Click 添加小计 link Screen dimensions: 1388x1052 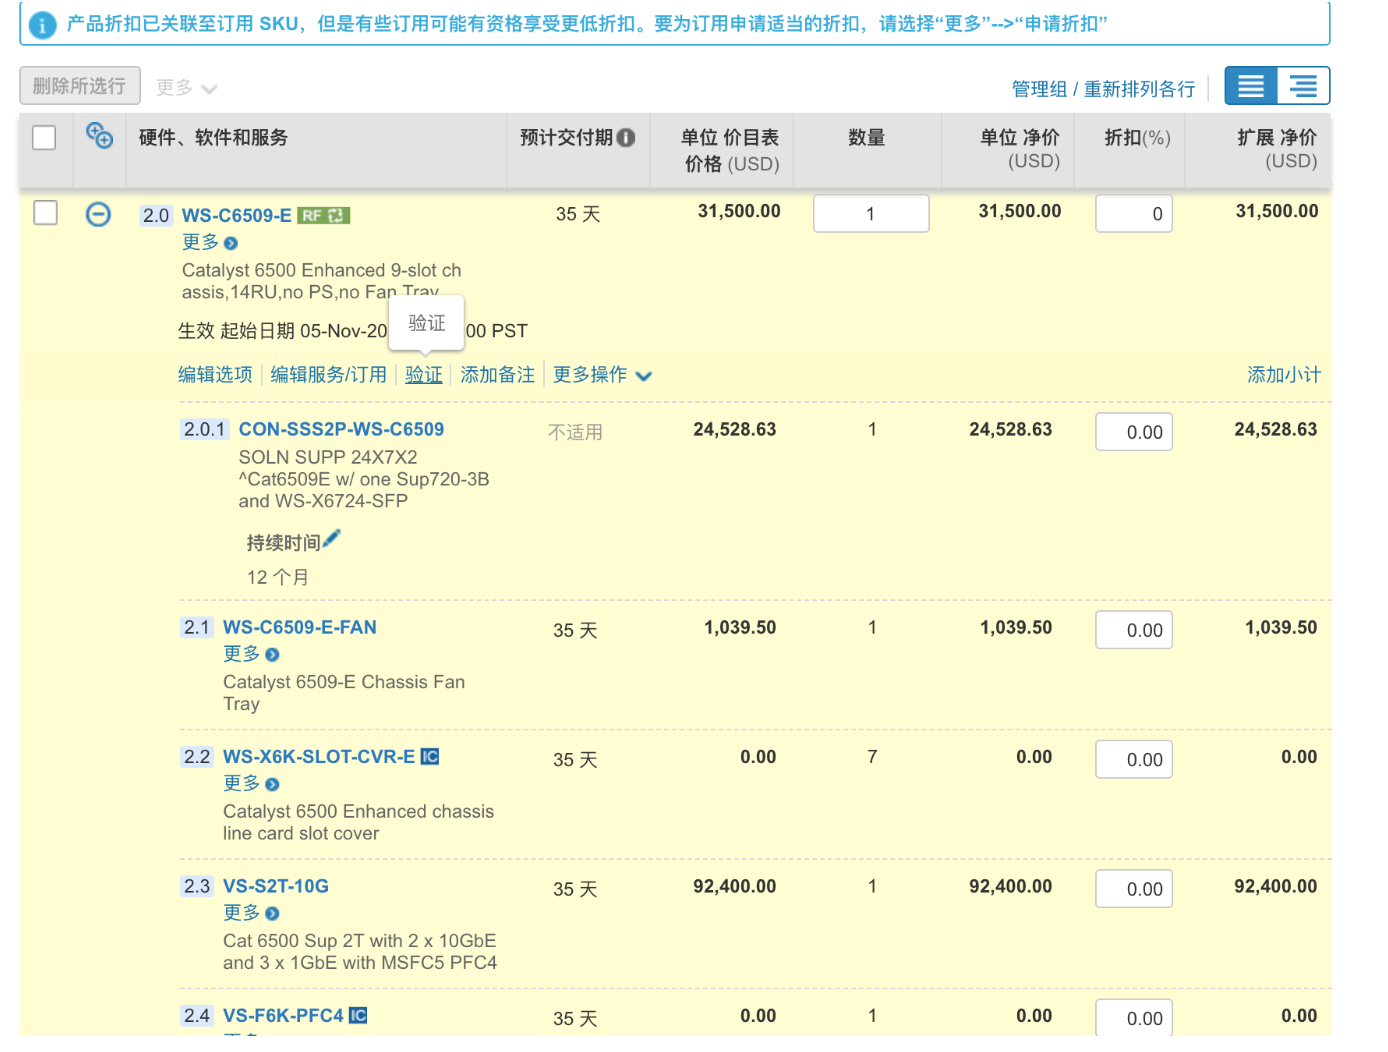1284,375
